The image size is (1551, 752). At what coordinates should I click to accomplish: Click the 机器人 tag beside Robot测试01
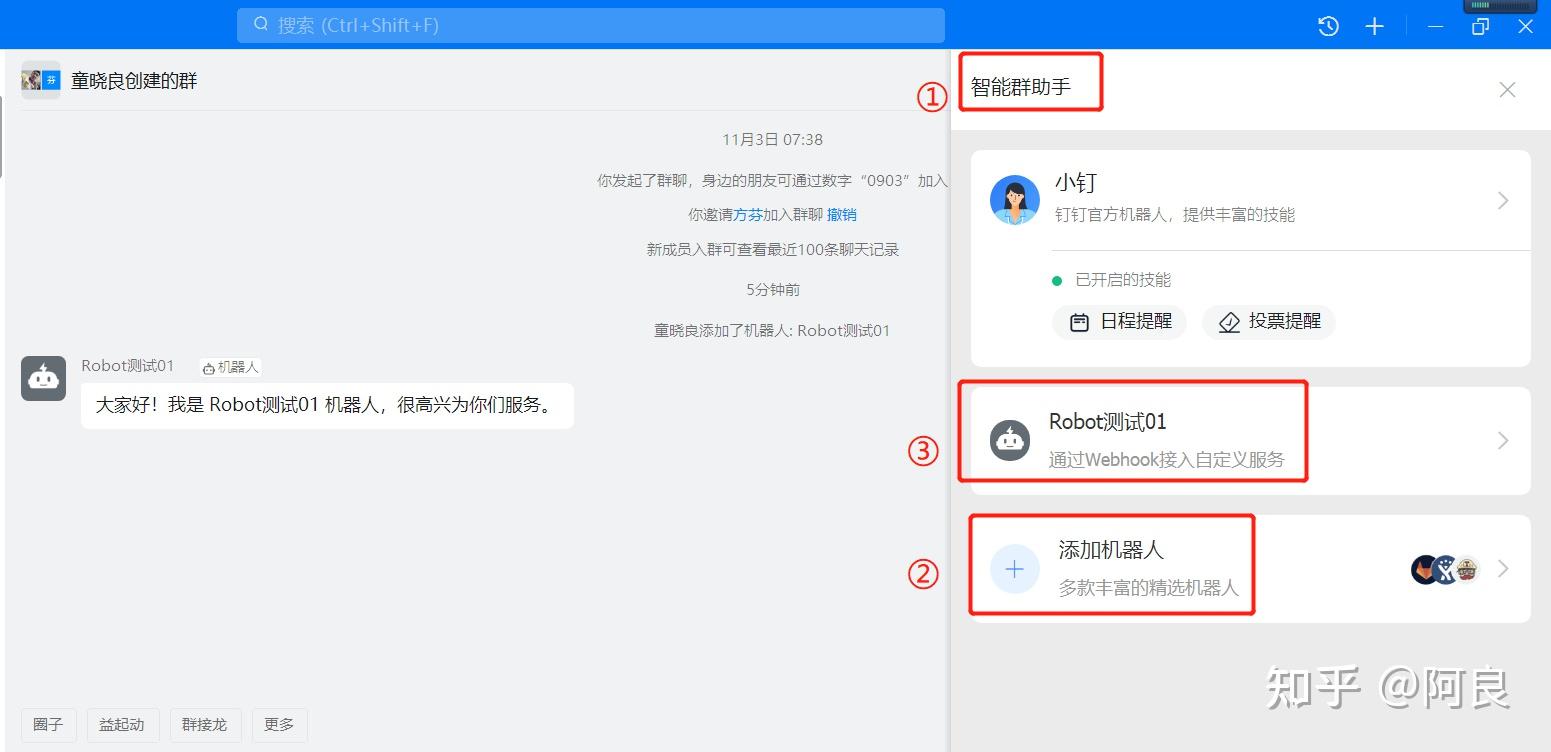pos(231,367)
